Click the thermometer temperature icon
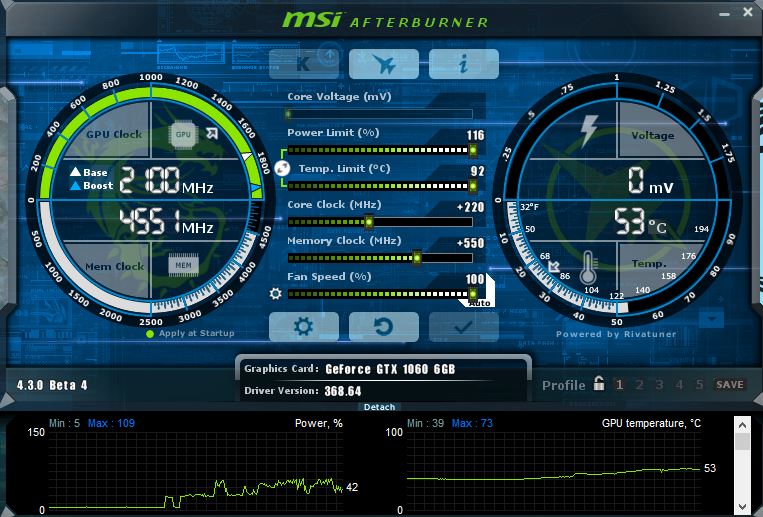This screenshot has height=517, width=763. [x=588, y=267]
